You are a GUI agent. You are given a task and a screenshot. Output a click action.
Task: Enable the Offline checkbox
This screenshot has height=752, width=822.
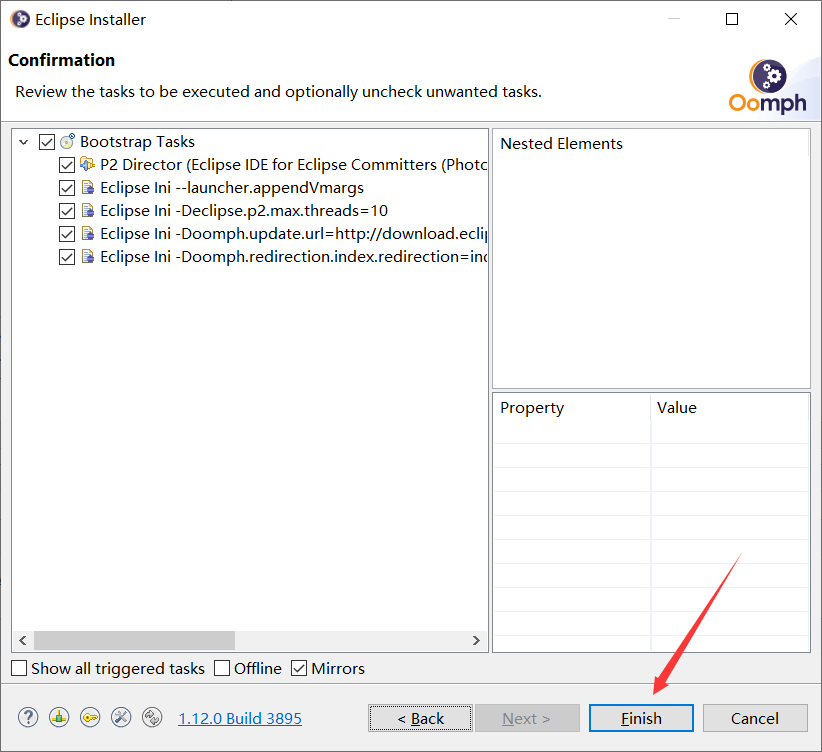[222, 668]
